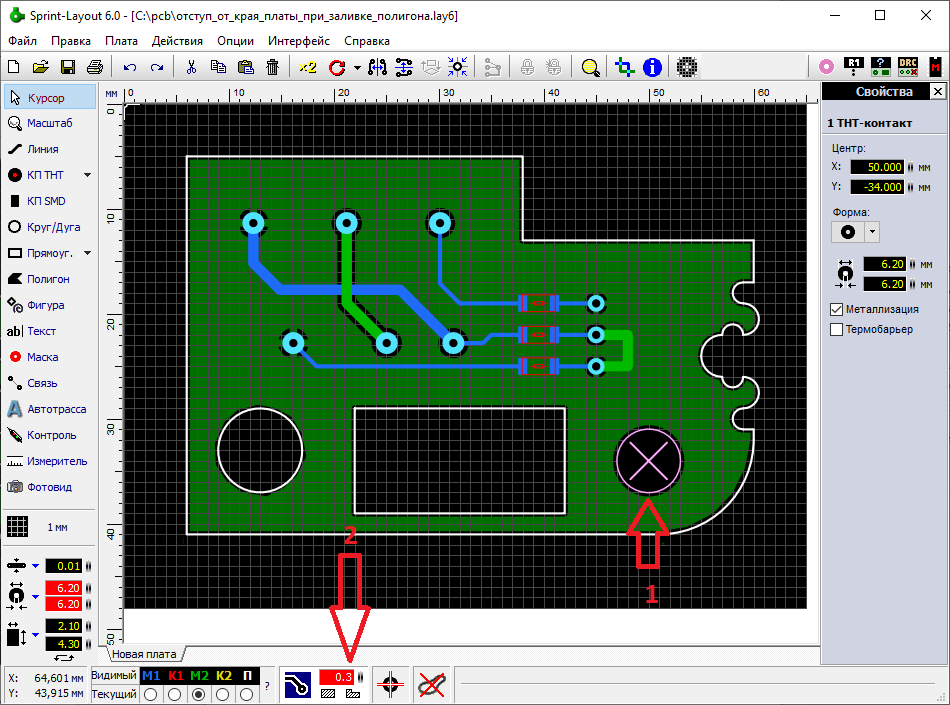Toggle the green M2 layer visibility swatch
Image resolution: width=950 pixels, height=705 pixels.
pyautogui.click(x=199, y=675)
